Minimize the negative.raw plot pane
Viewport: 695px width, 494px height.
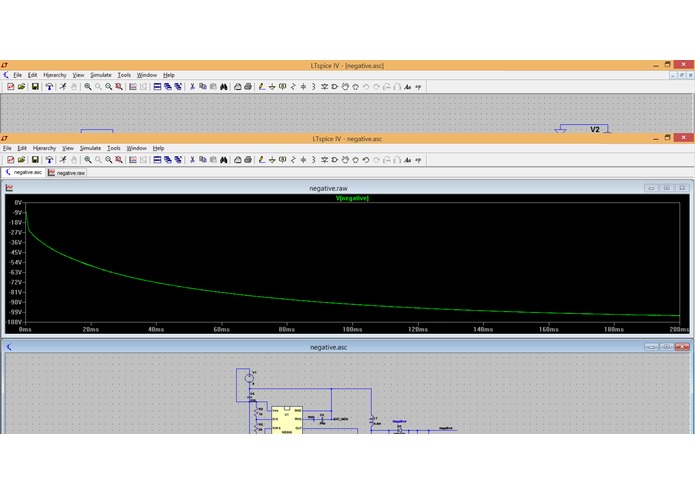(651, 188)
